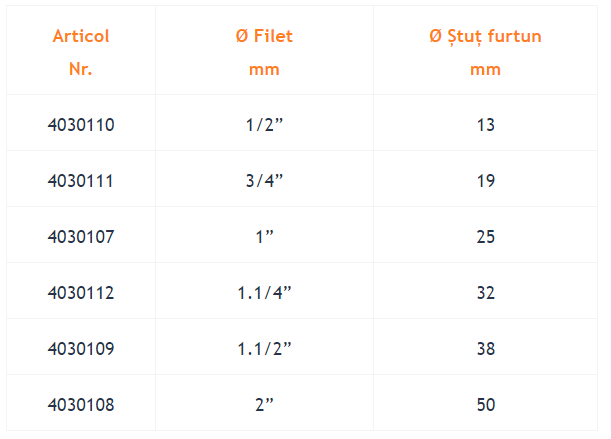Select the 1/2" thread size cell

click(264, 125)
